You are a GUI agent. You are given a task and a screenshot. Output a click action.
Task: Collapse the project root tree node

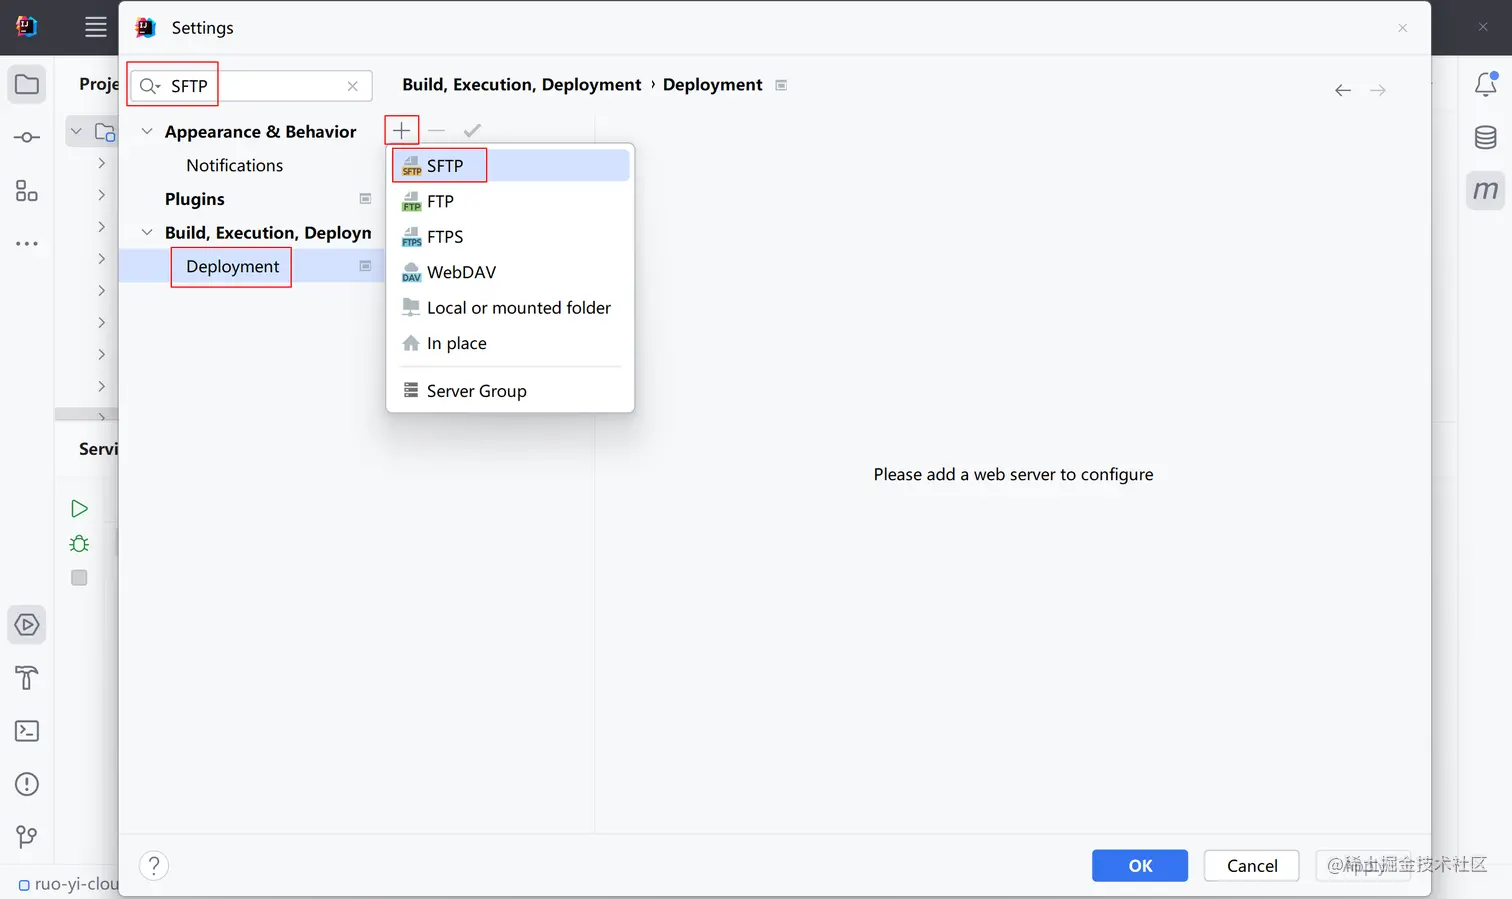(76, 131)
